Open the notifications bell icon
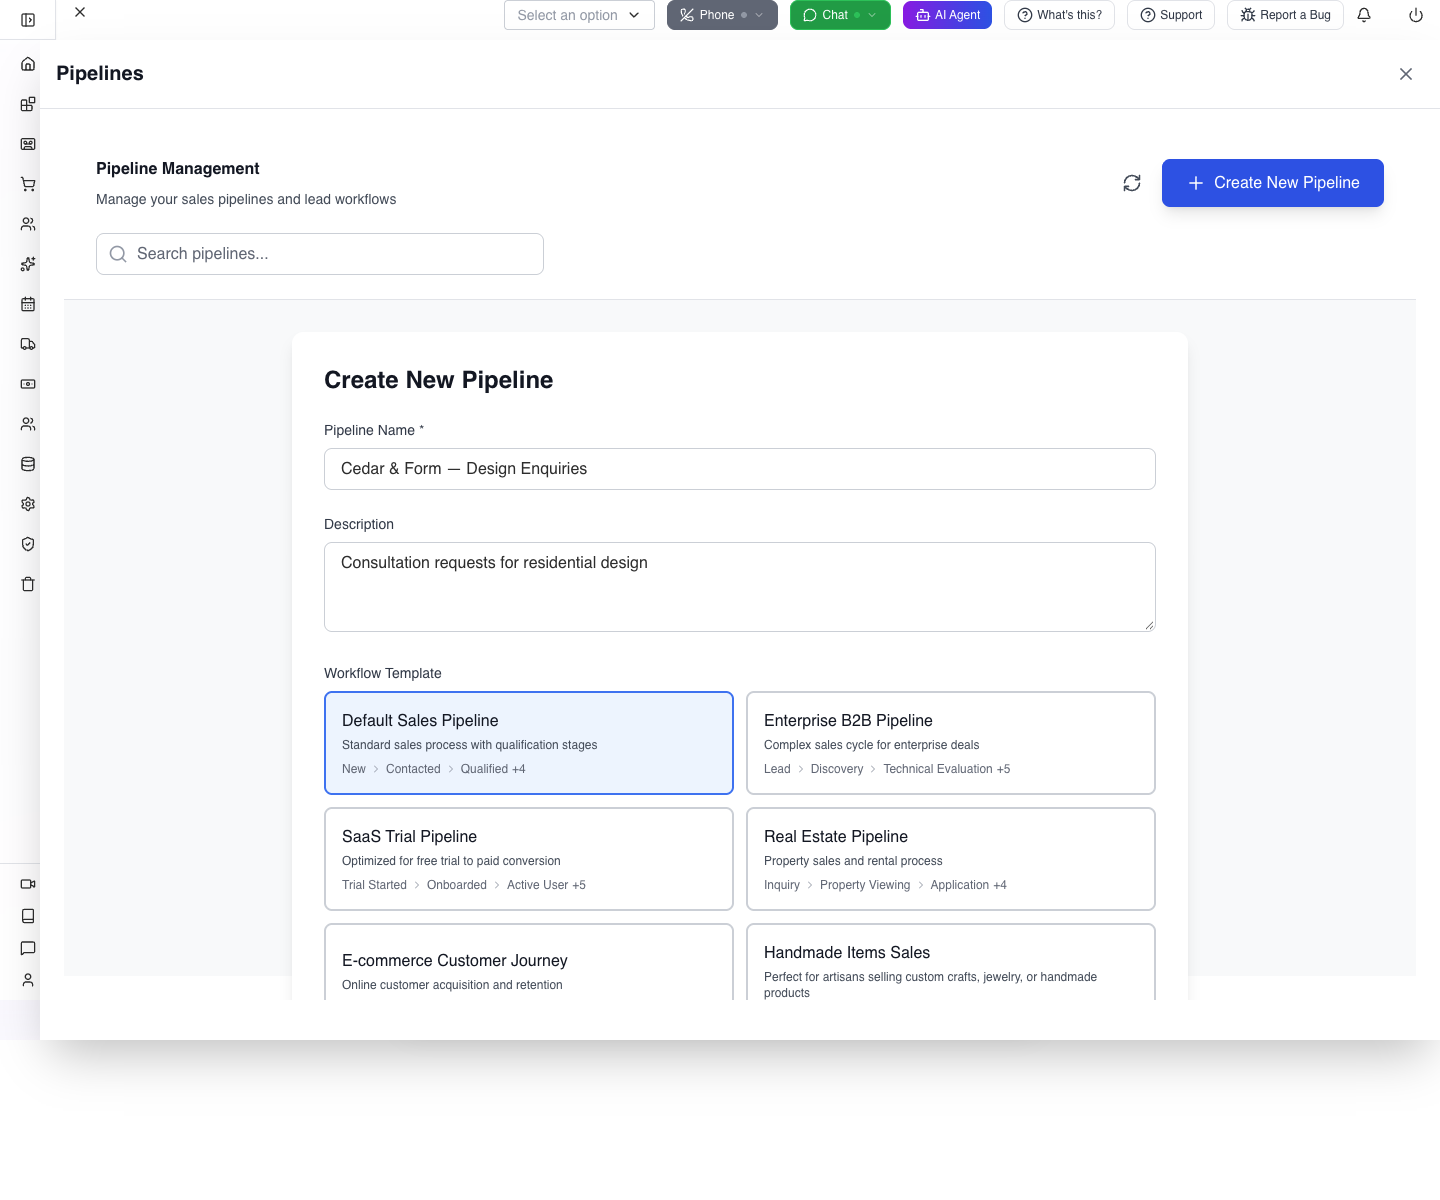The width and height of the screenshot is (1440, 1200). click(1364, 15)
